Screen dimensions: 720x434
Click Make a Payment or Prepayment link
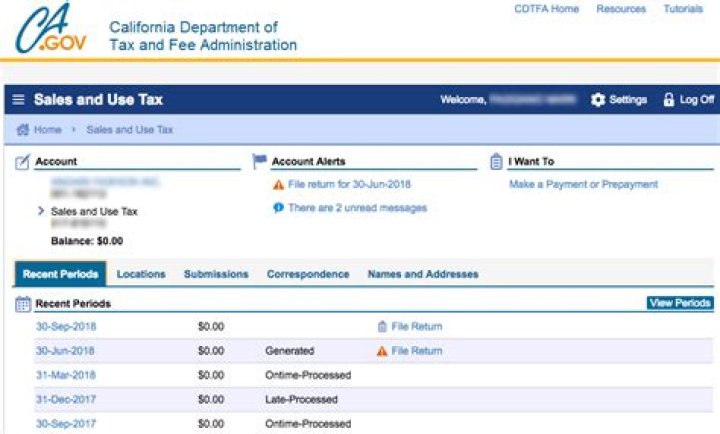pyautogui.click(x=584, y=185)
